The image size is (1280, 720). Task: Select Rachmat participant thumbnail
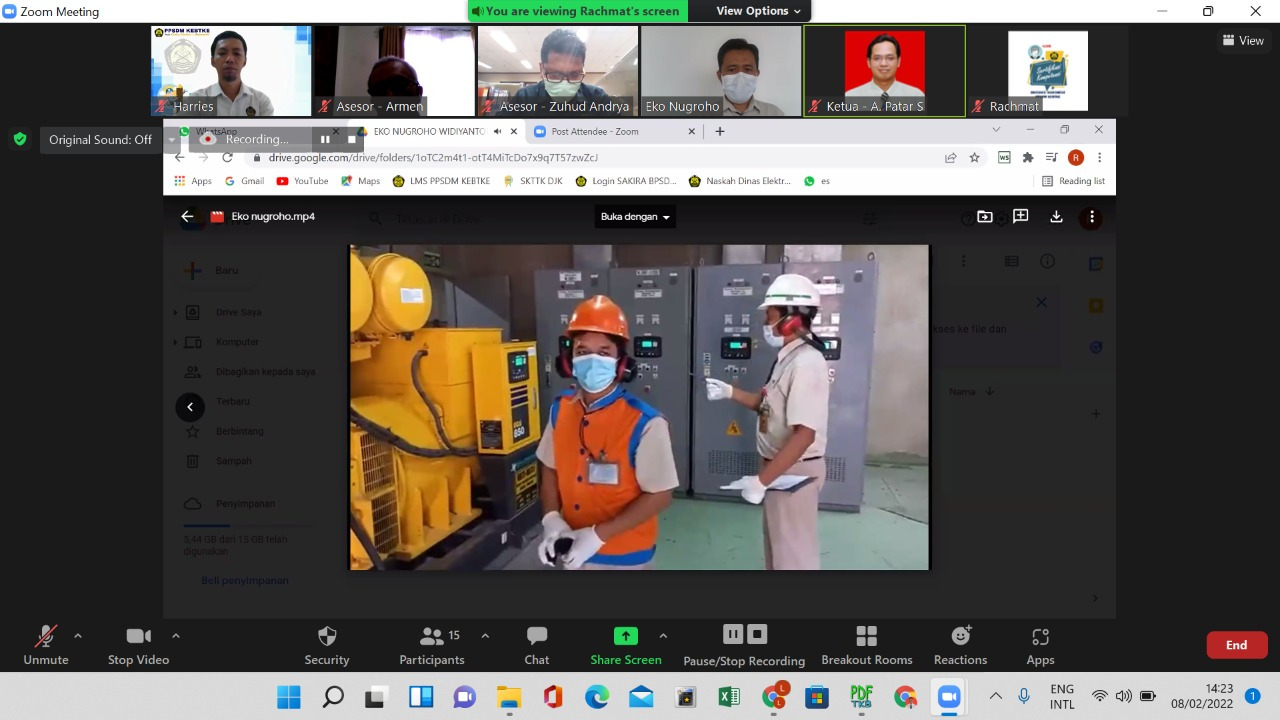(1048, 71)
